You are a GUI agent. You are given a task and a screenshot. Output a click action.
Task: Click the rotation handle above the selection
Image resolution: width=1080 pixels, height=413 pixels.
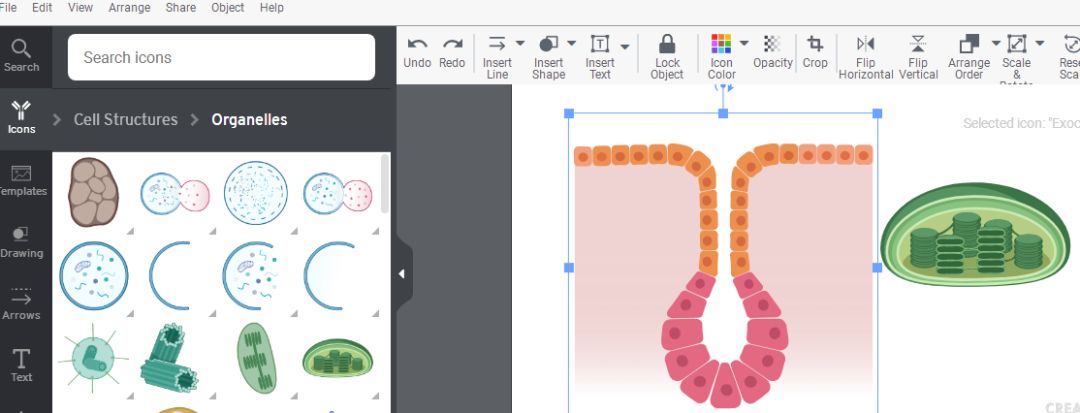click(x=723, y=87)
